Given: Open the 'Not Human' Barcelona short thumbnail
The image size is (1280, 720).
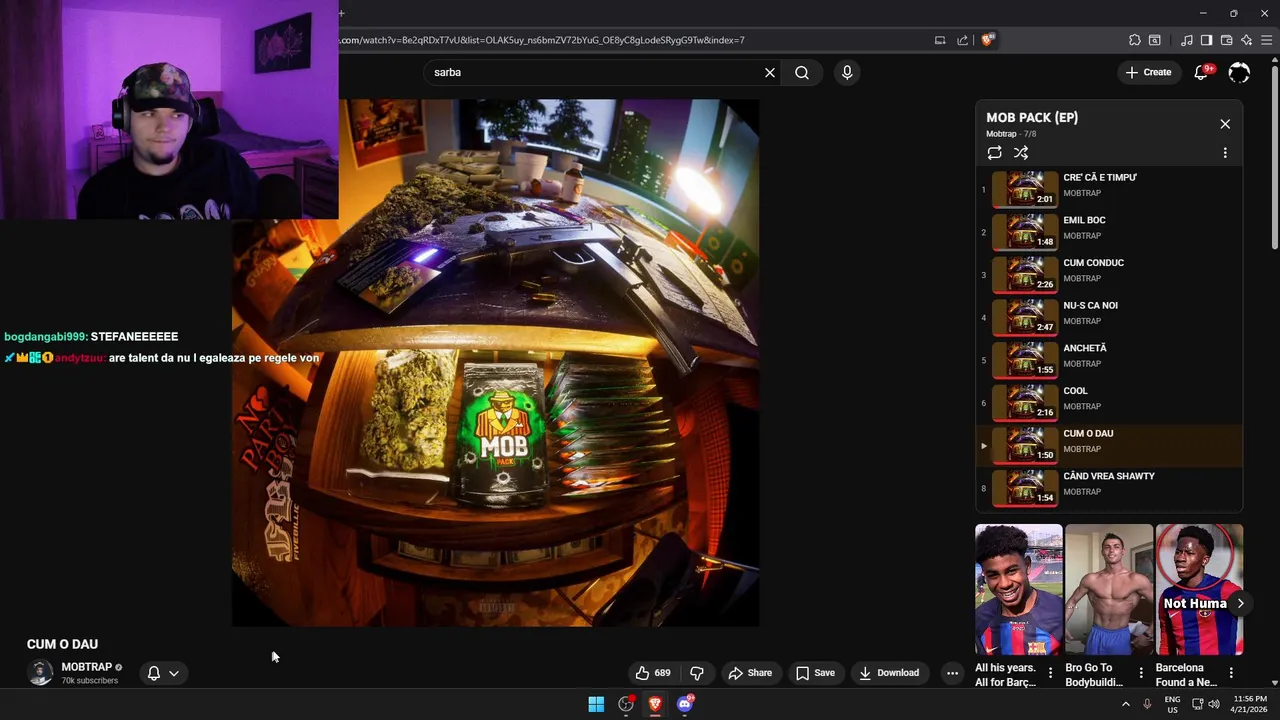Looking at the screenshot, I should (x=1199, y=590).
